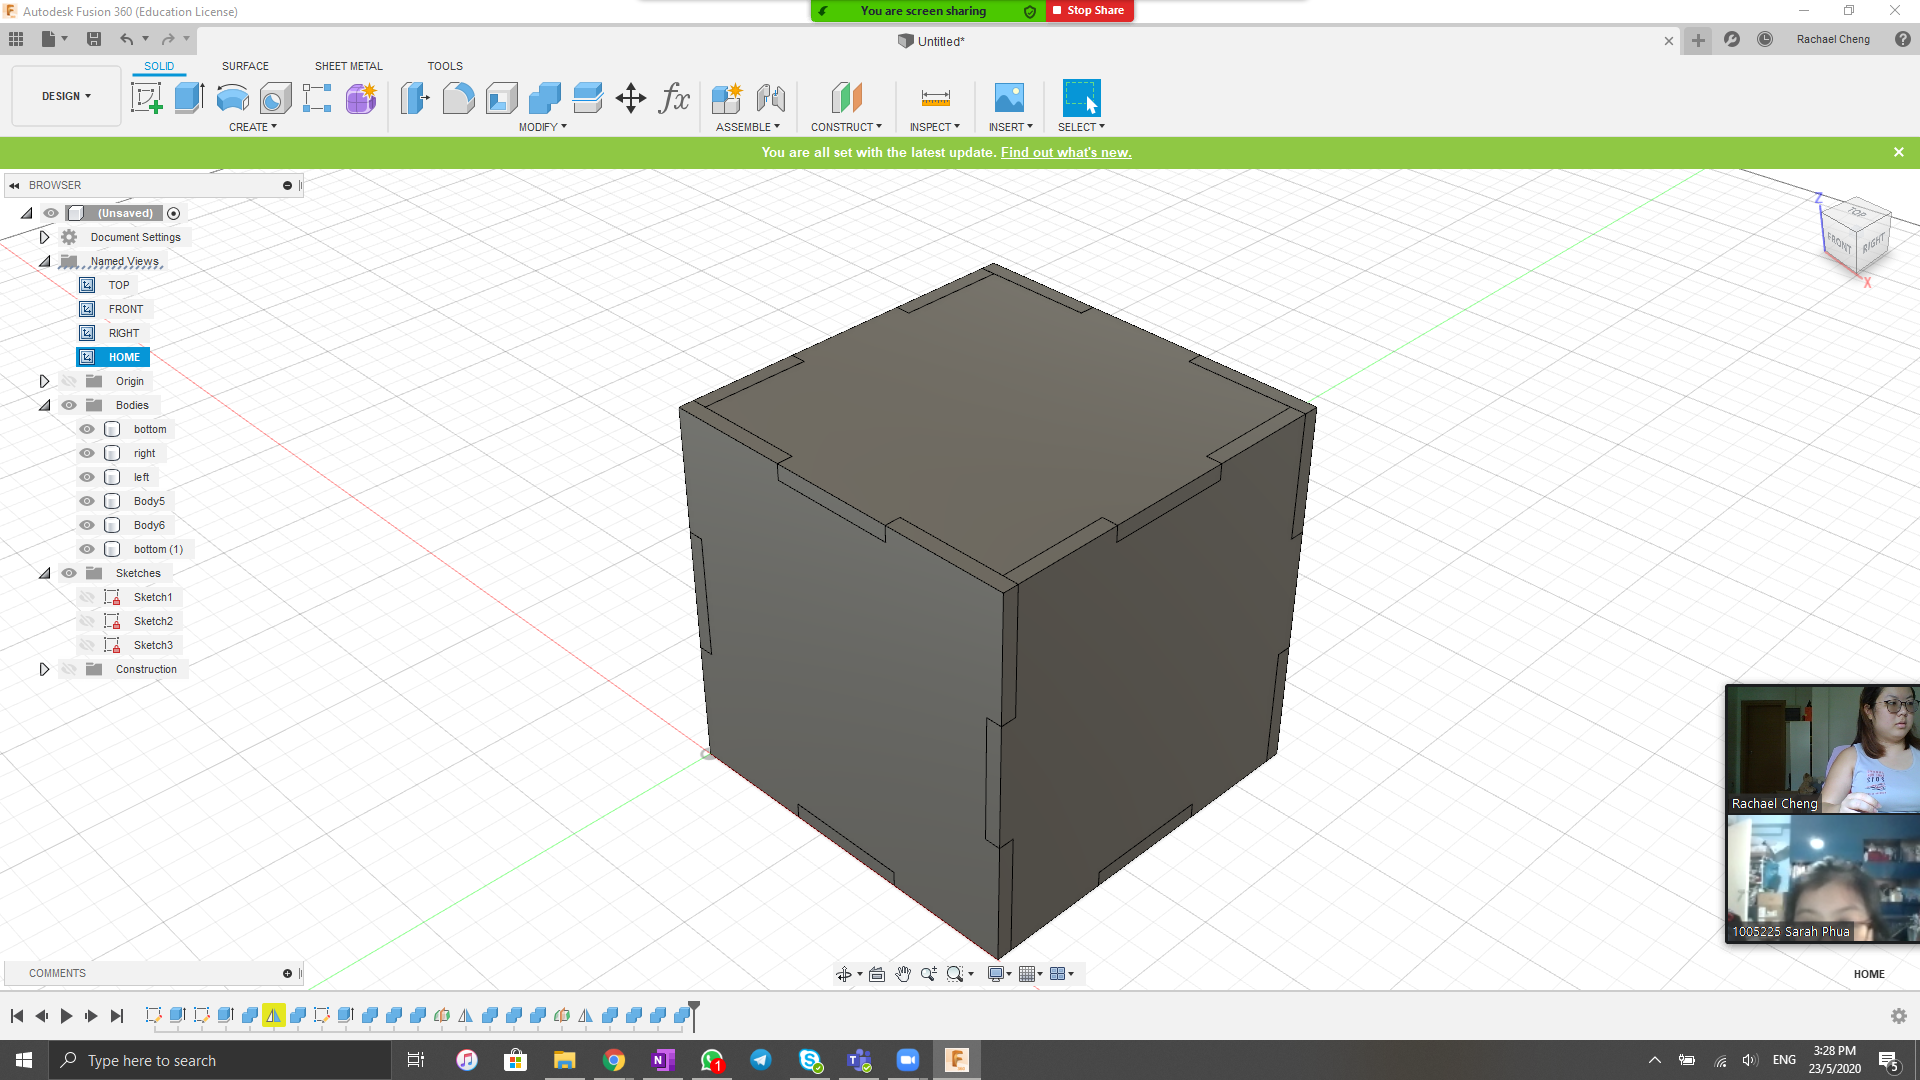Collapse the Sketches folder
Image resolution: width=1920 pixels, height=1080 pixels.
44,573
